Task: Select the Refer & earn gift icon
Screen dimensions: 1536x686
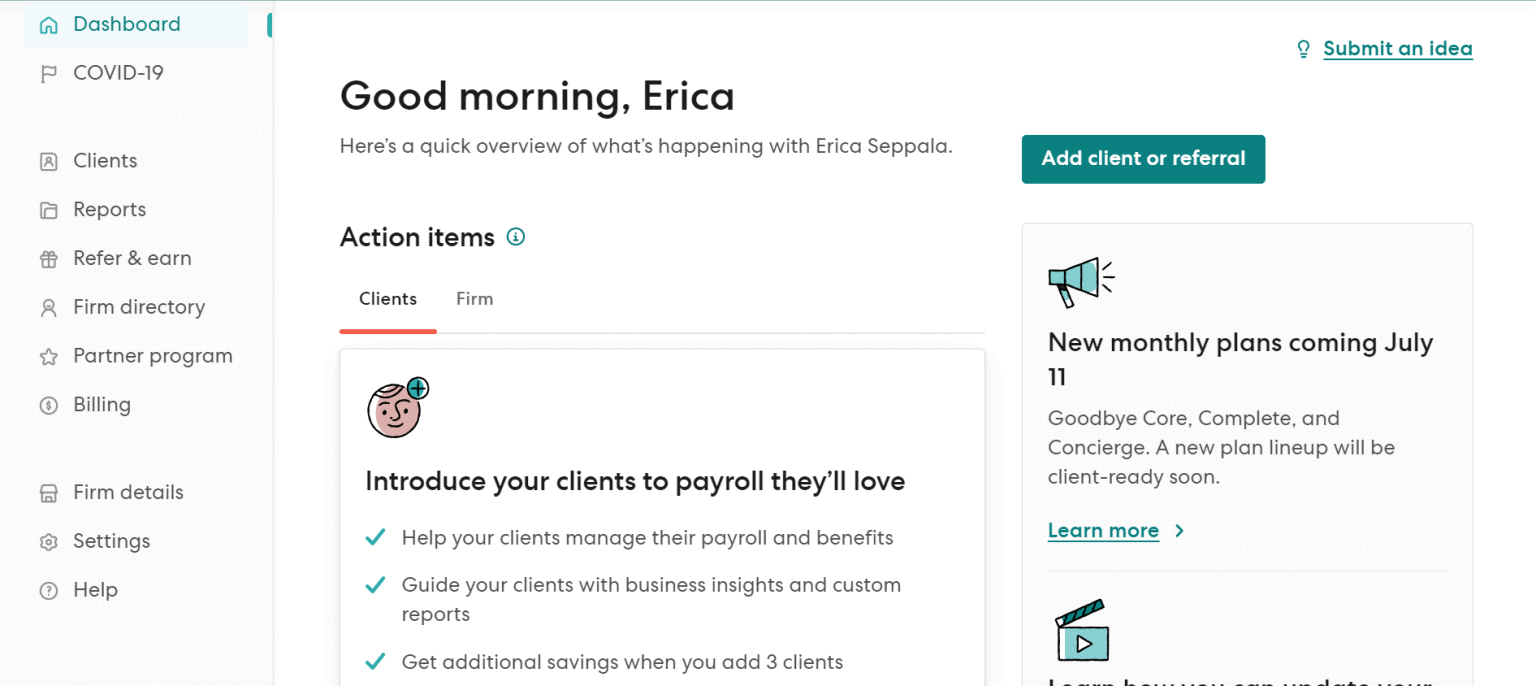Action: coord(48,258)
